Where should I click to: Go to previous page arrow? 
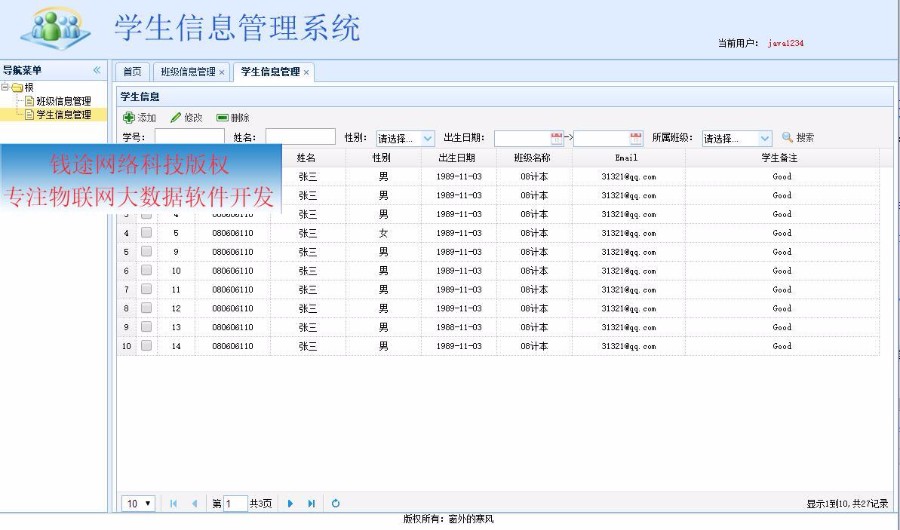click(194, 504)
